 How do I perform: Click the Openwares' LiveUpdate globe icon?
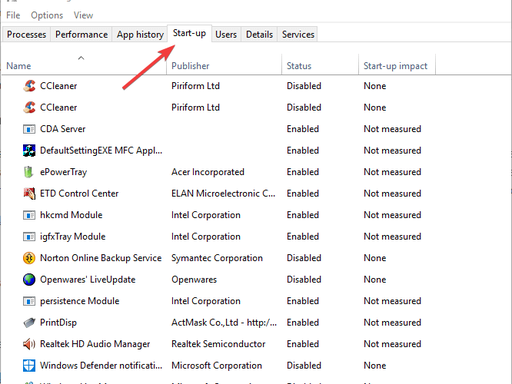29,280
